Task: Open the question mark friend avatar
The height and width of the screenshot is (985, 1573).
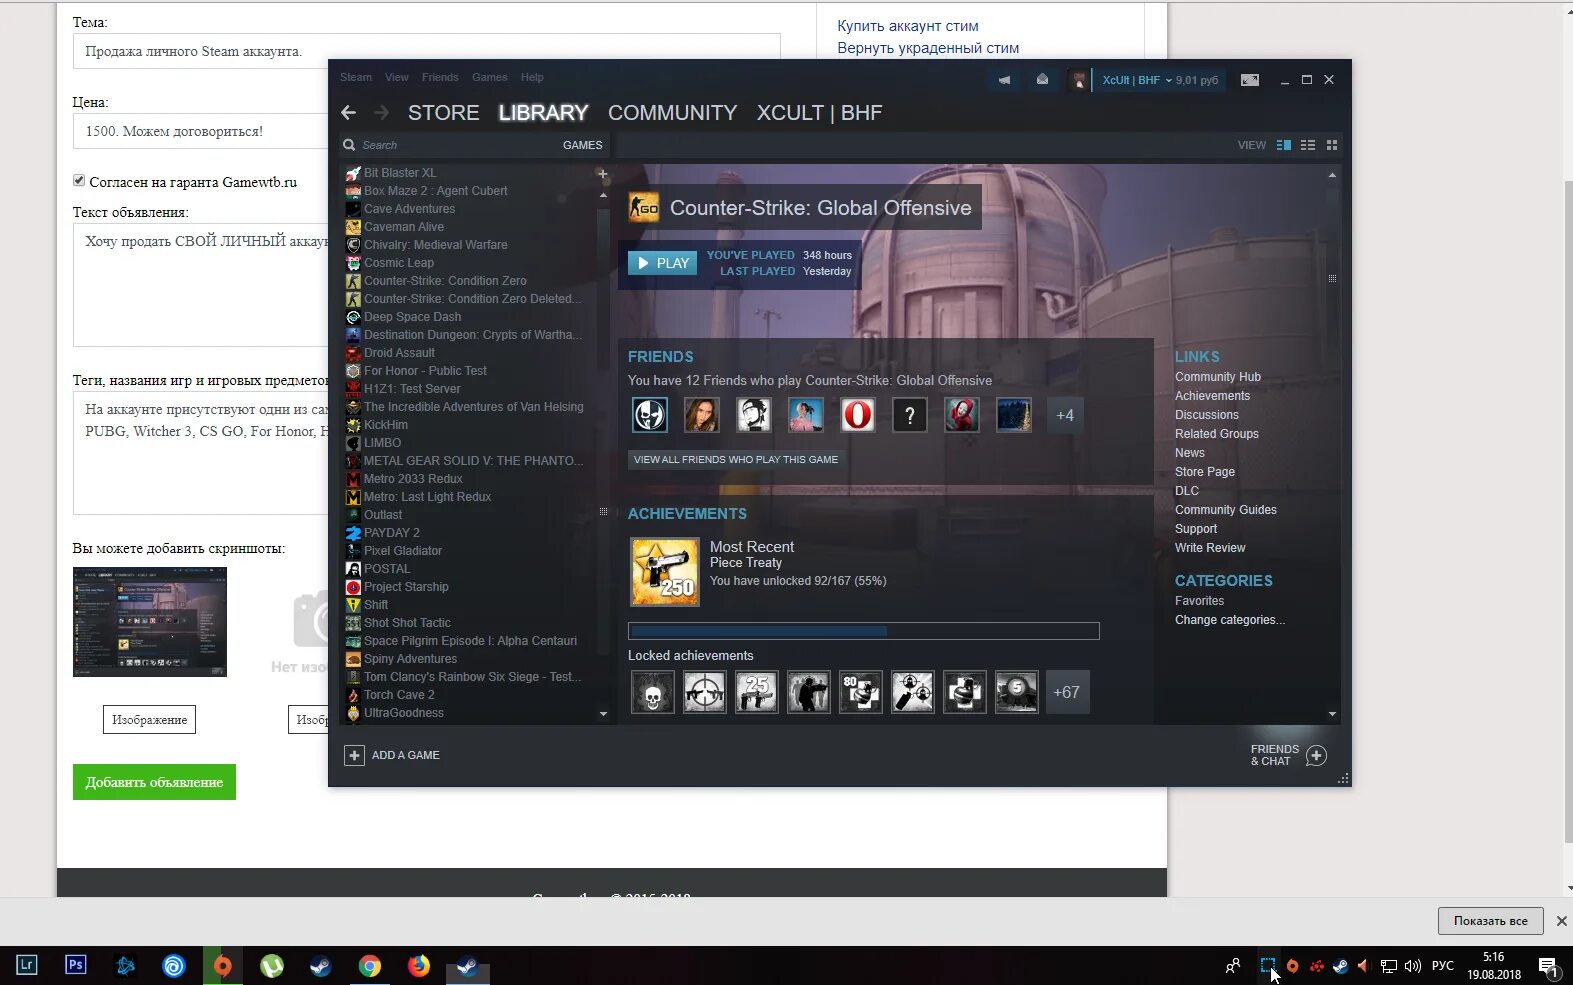Action: pos(910,415)
